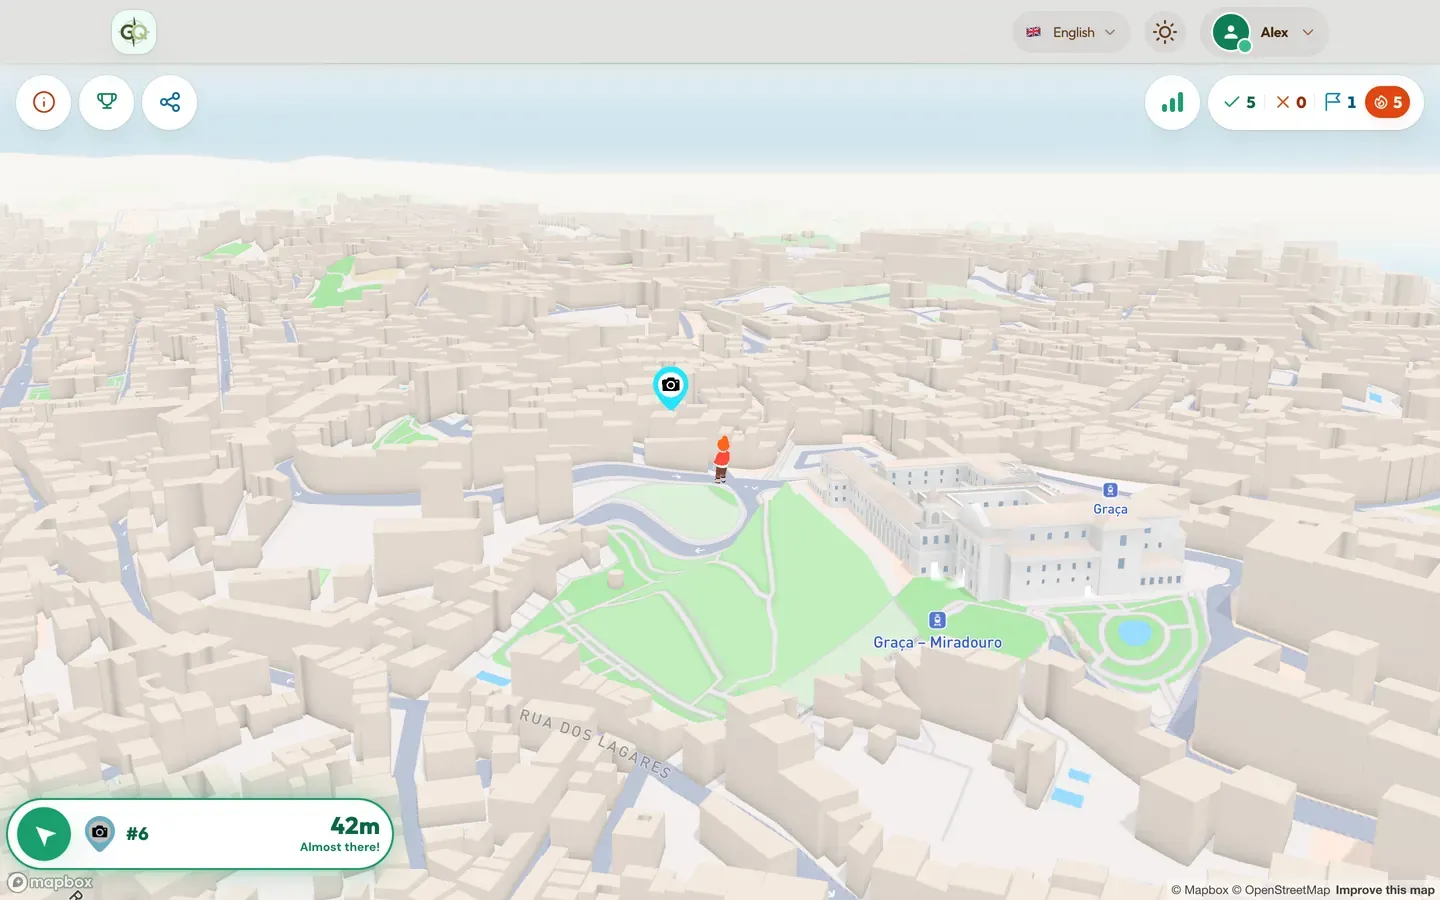Open the trophy leaderboard button
The image size is (1440, 900).
(107, 102)
